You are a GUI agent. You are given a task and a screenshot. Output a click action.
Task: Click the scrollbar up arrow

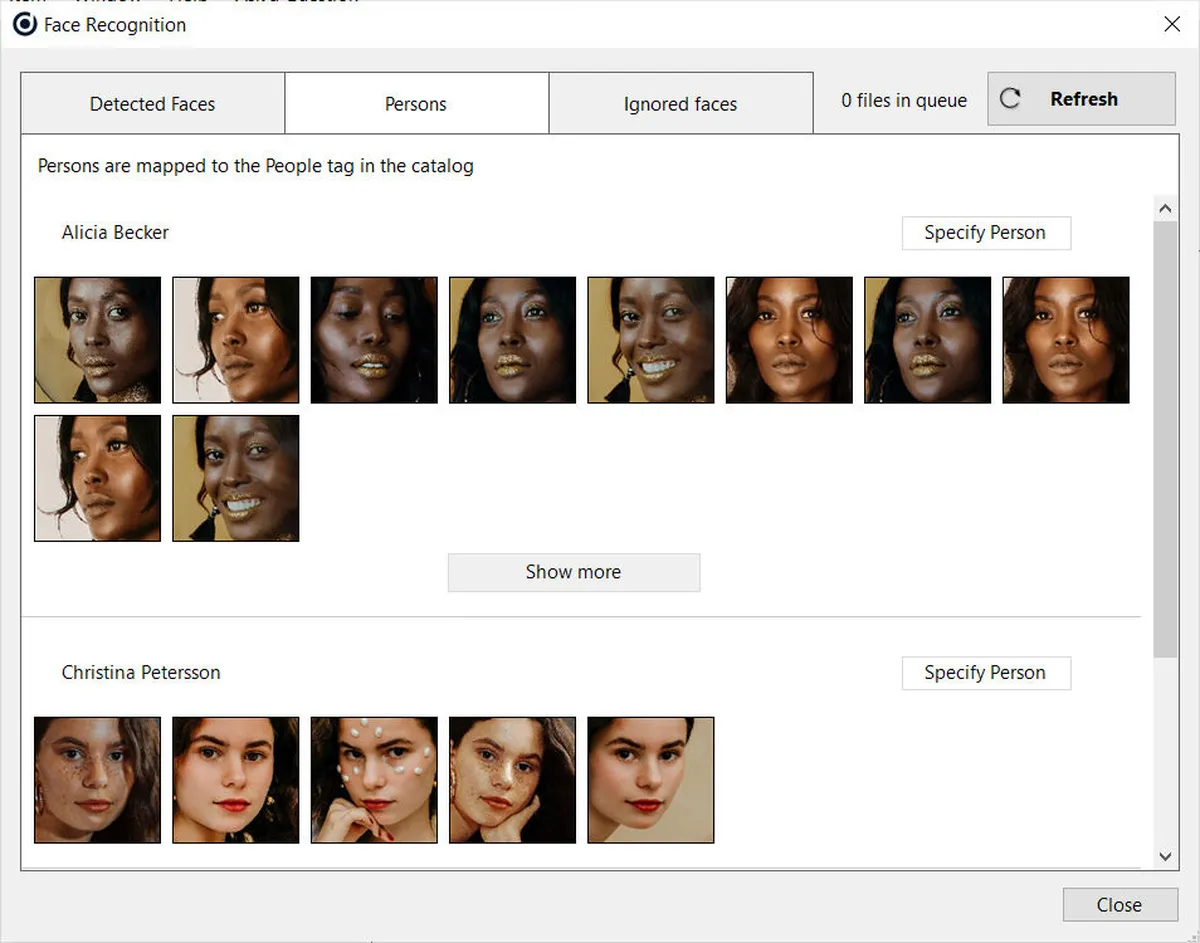[1164, 208]
